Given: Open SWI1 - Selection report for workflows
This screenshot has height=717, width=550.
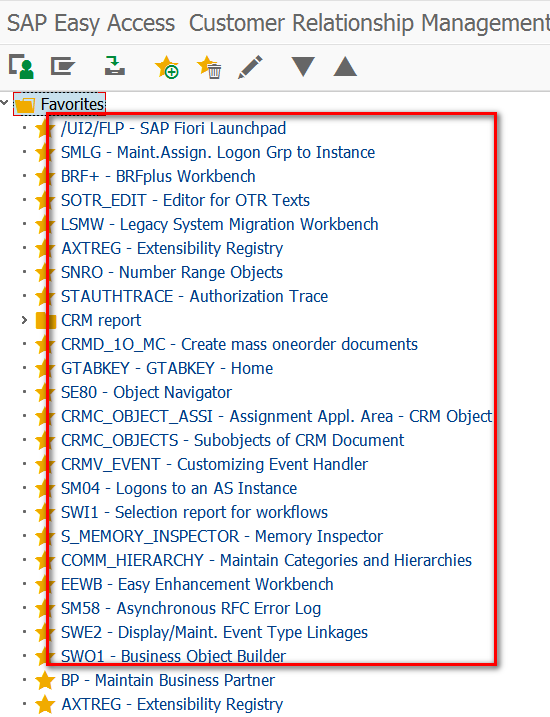Looking at the screenshot, I should (x=194, y=513).
